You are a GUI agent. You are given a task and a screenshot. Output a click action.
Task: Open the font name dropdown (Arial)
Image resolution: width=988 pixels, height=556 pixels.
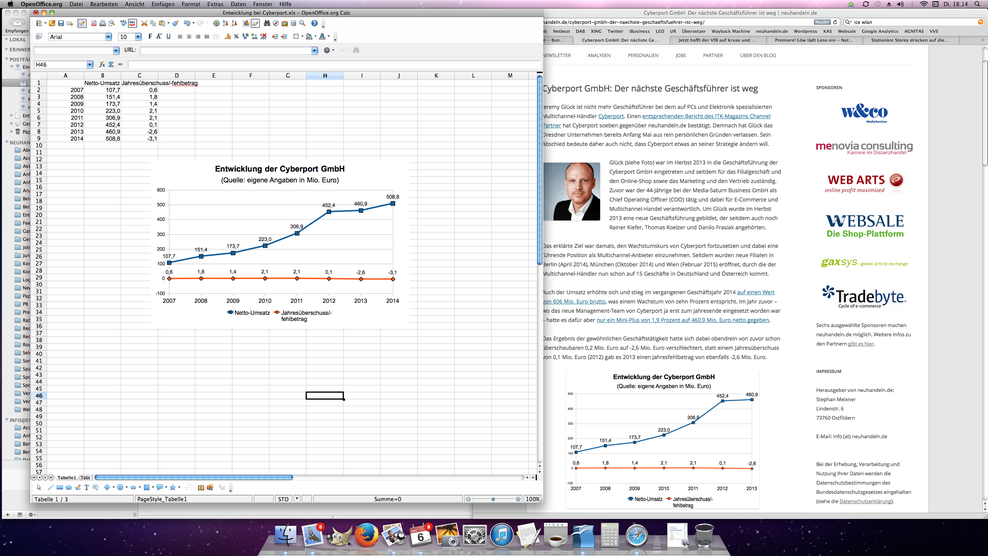(108, 37)
